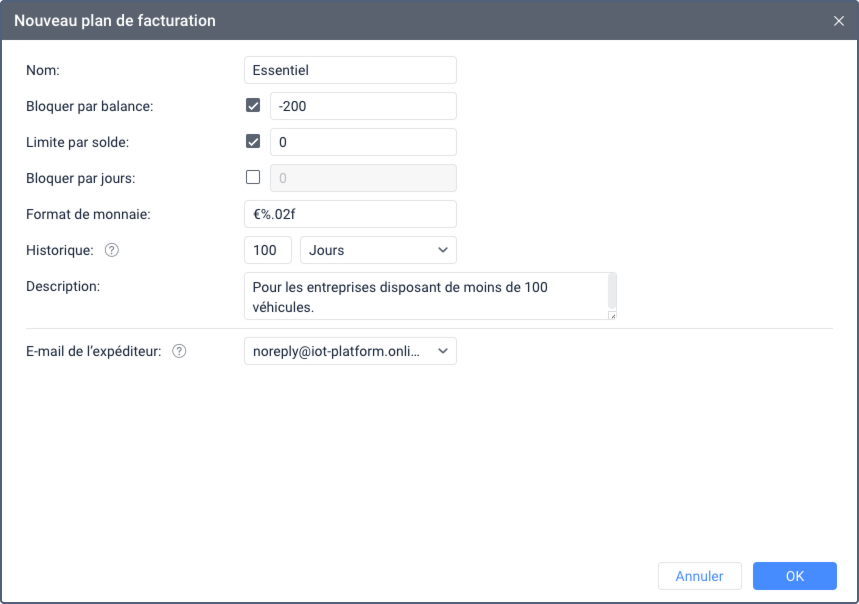Enable the Bloquer par jours checkbox
This screenshot has width=859, height=604.
(253, 178)
